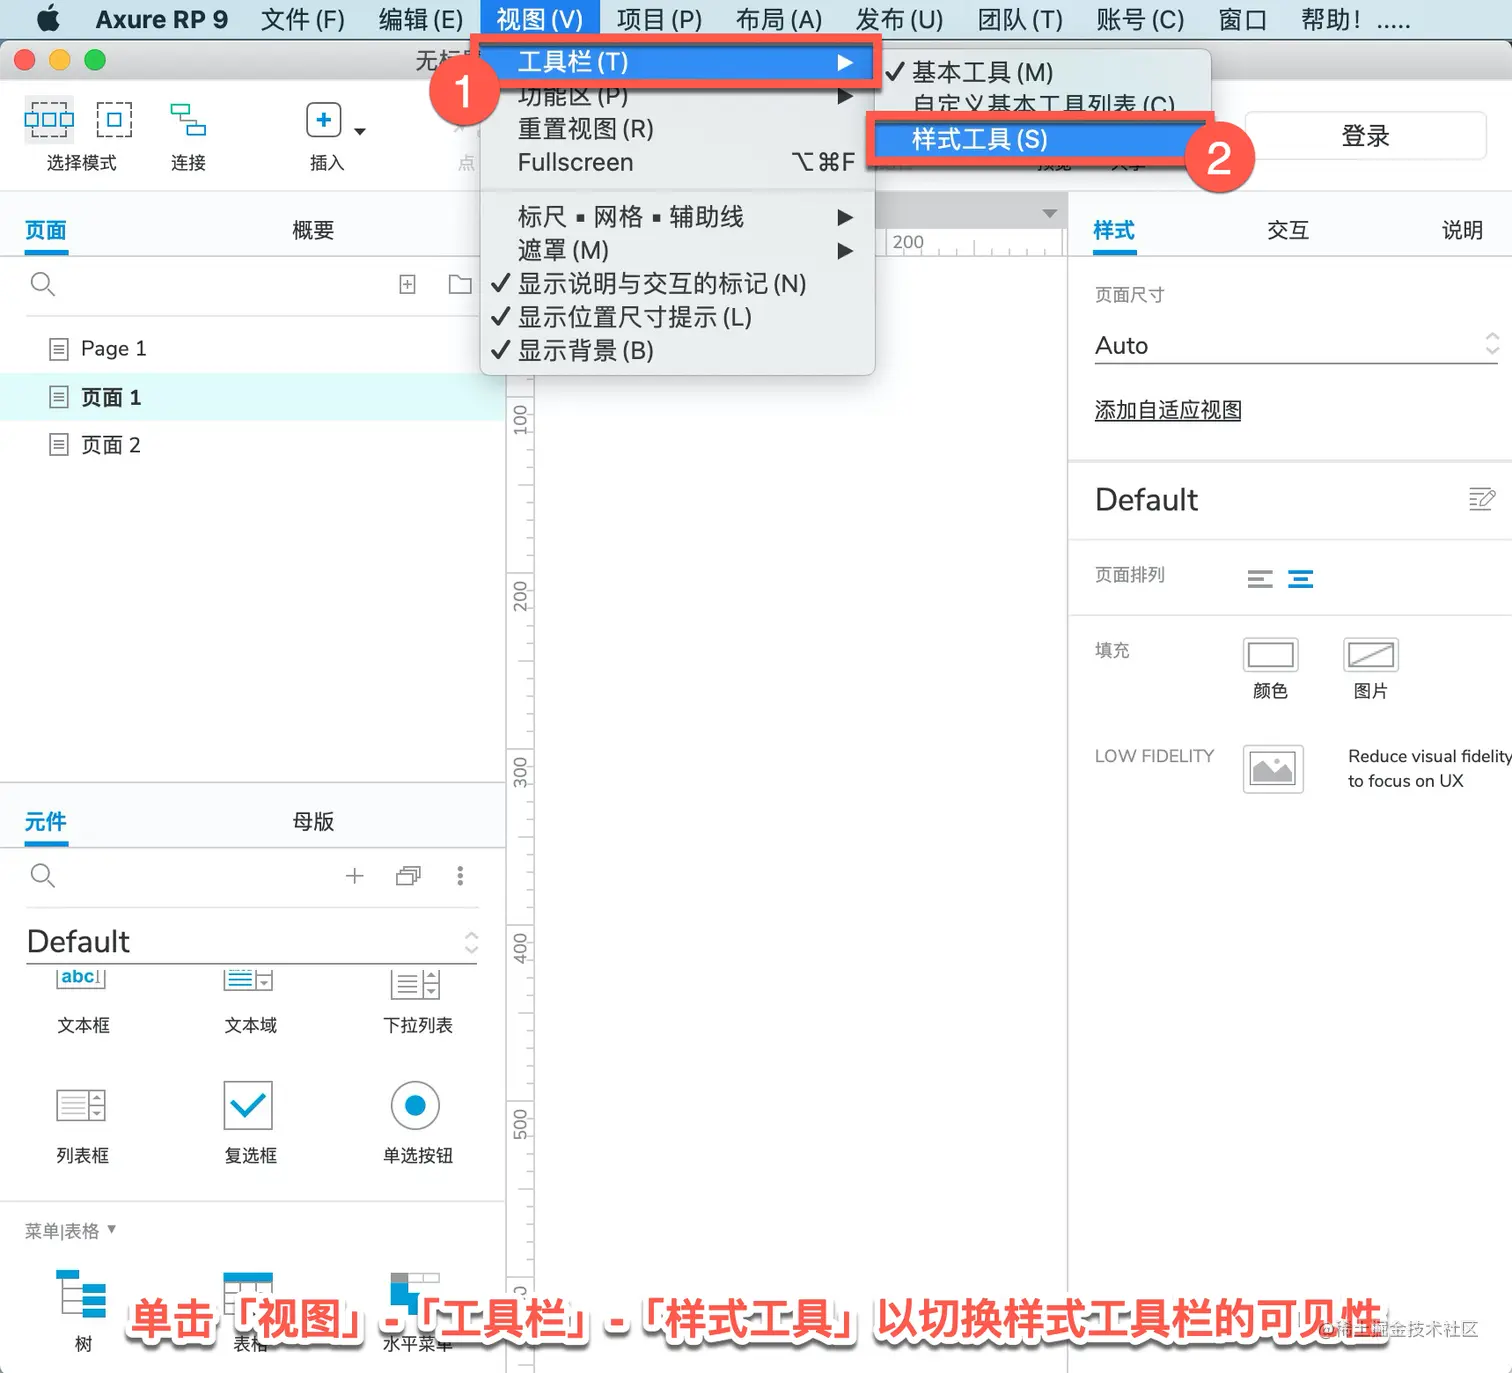Expand the 工具栏 (T) submenu
The width and height of the screenshot is (1512, 1373).
[x=677, y=62]
